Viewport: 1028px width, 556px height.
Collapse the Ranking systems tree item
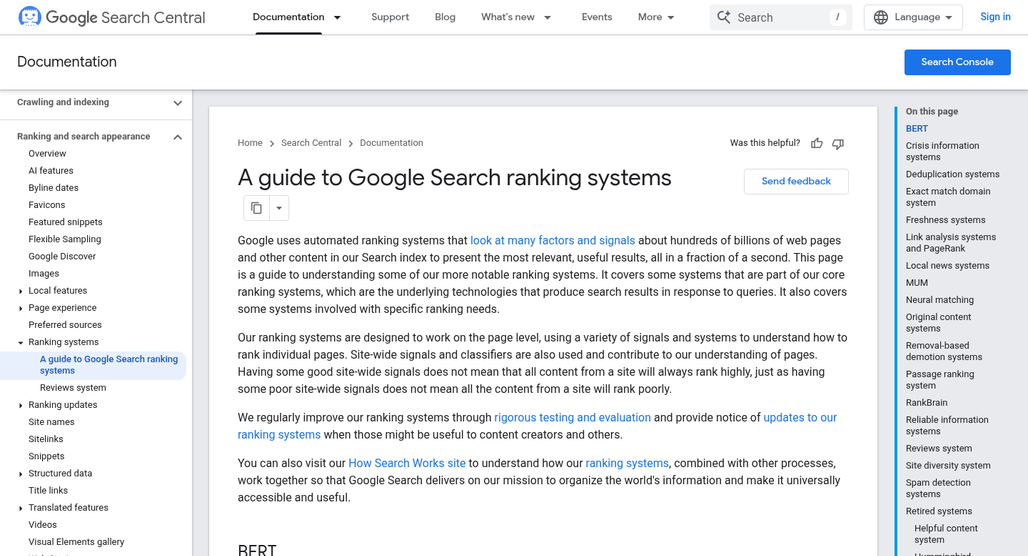click(x=20, y=342)
